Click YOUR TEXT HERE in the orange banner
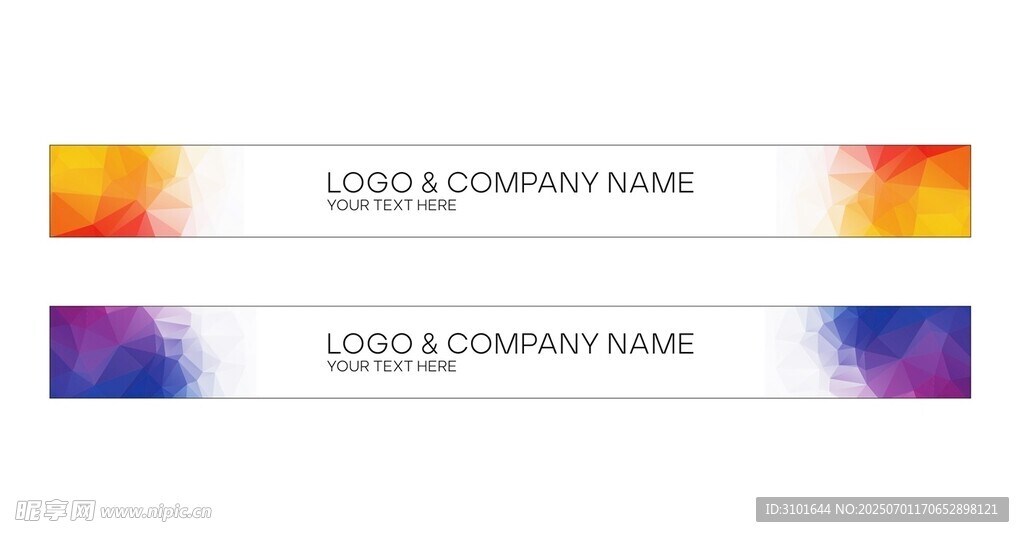 point(392,205)
